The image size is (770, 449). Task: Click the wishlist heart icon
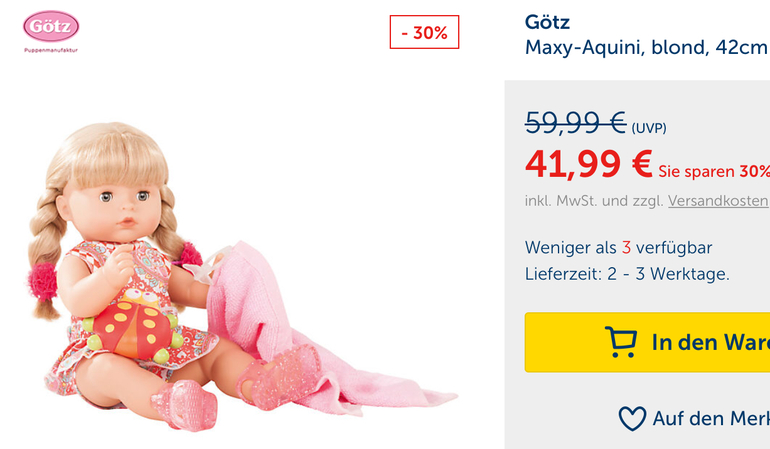click(x=632, y=419)
